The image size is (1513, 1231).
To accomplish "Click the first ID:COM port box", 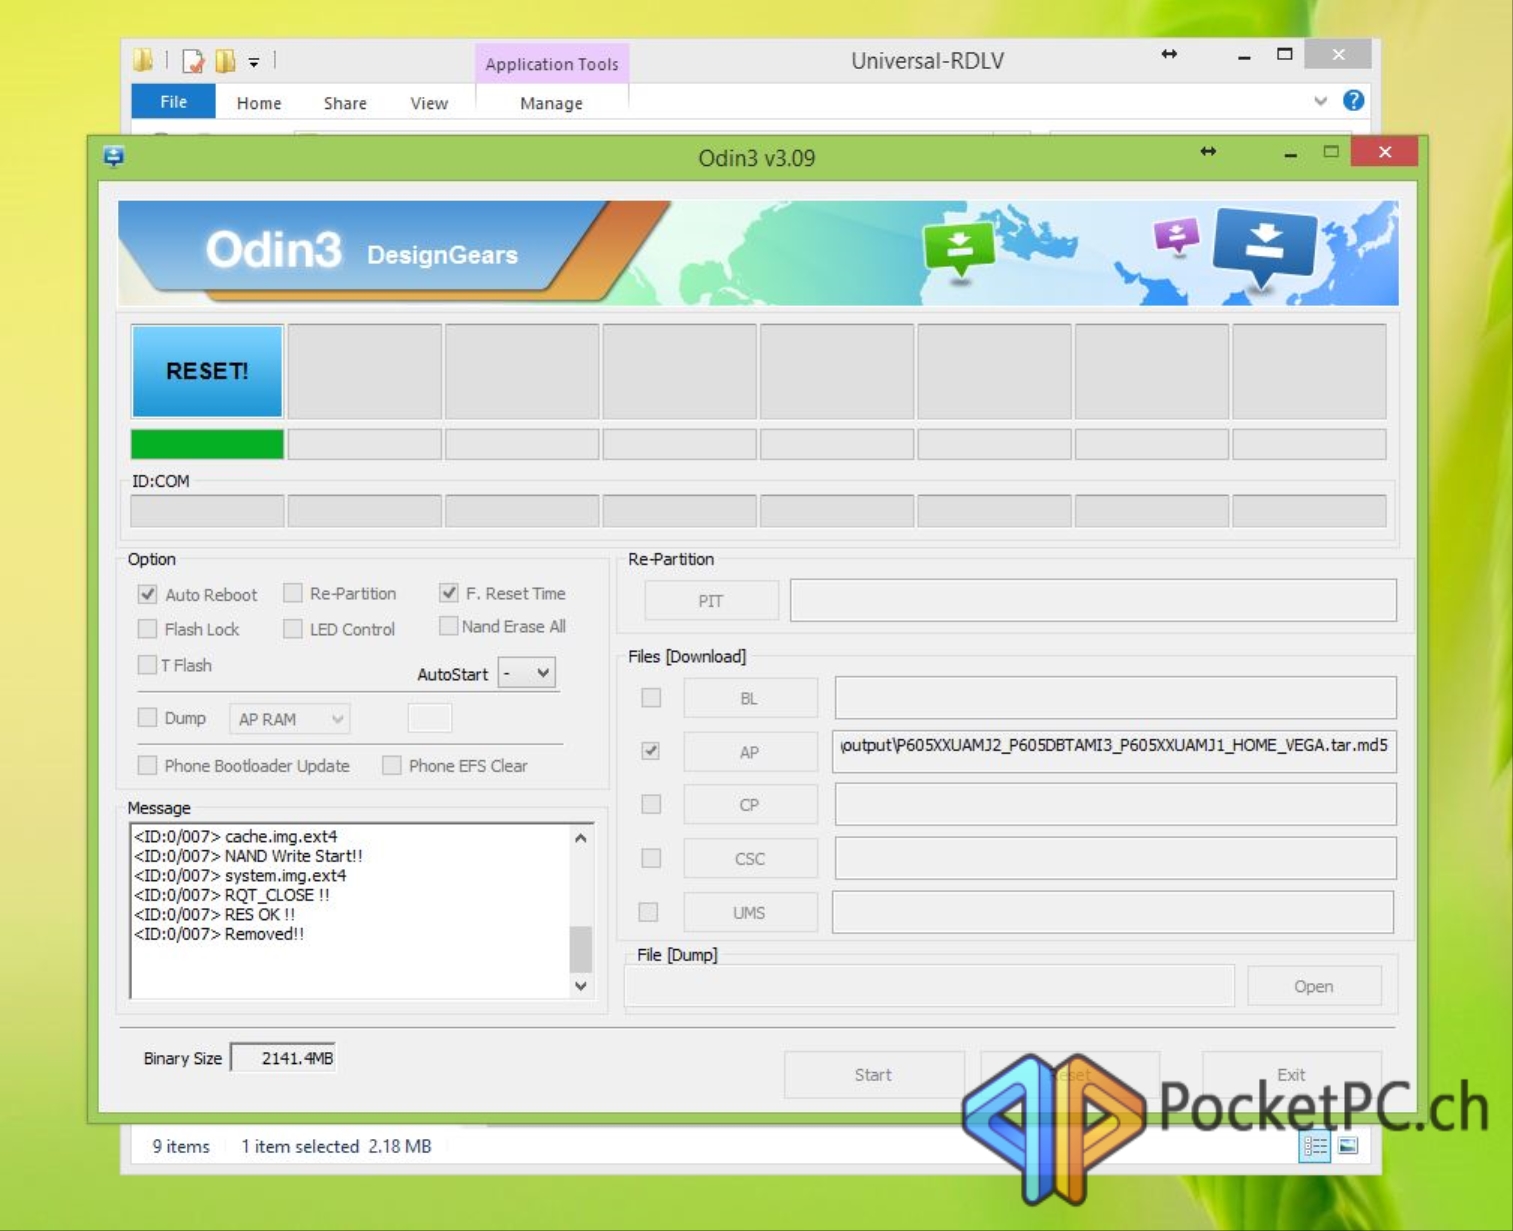I will pyautogui.click(x=207, y=511).
